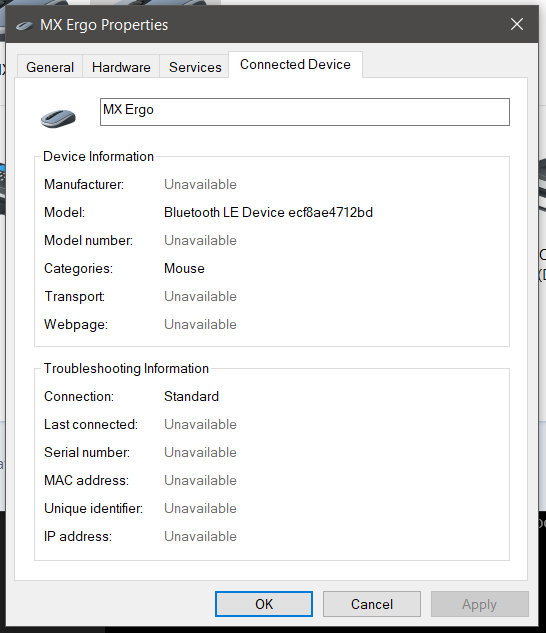Image resolution: width=546 pixels, height=633 pixels.
Task: Click the Unavailable value next to MAC address
Action: coord(200,480)
